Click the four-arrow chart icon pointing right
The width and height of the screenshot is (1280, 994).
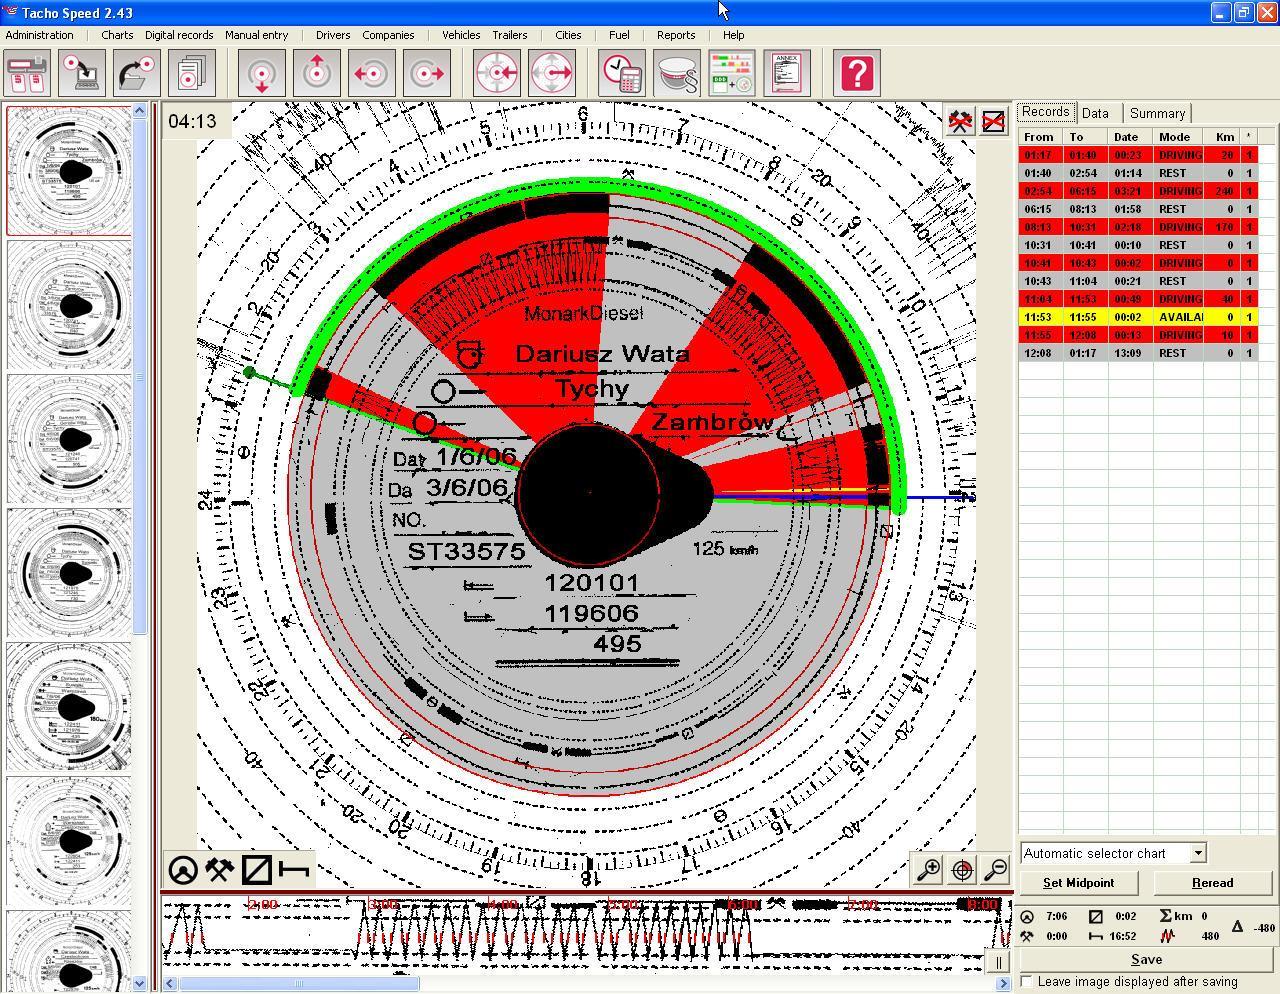point(551,74)
